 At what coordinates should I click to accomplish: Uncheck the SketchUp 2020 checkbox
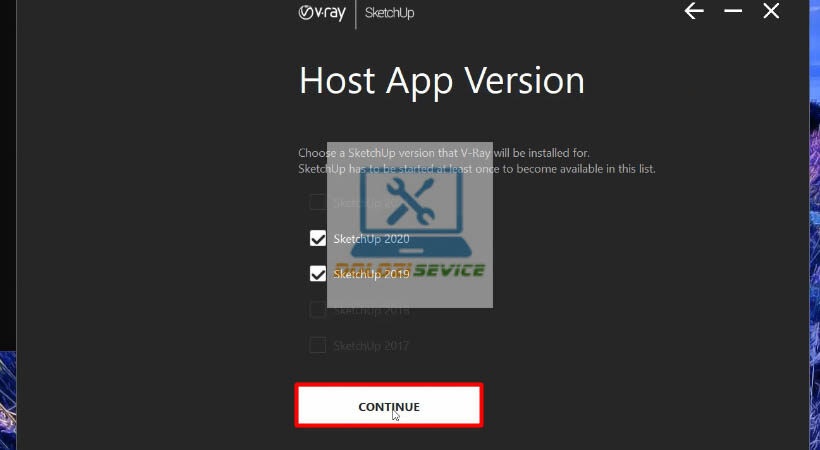[x=317, y=239]
